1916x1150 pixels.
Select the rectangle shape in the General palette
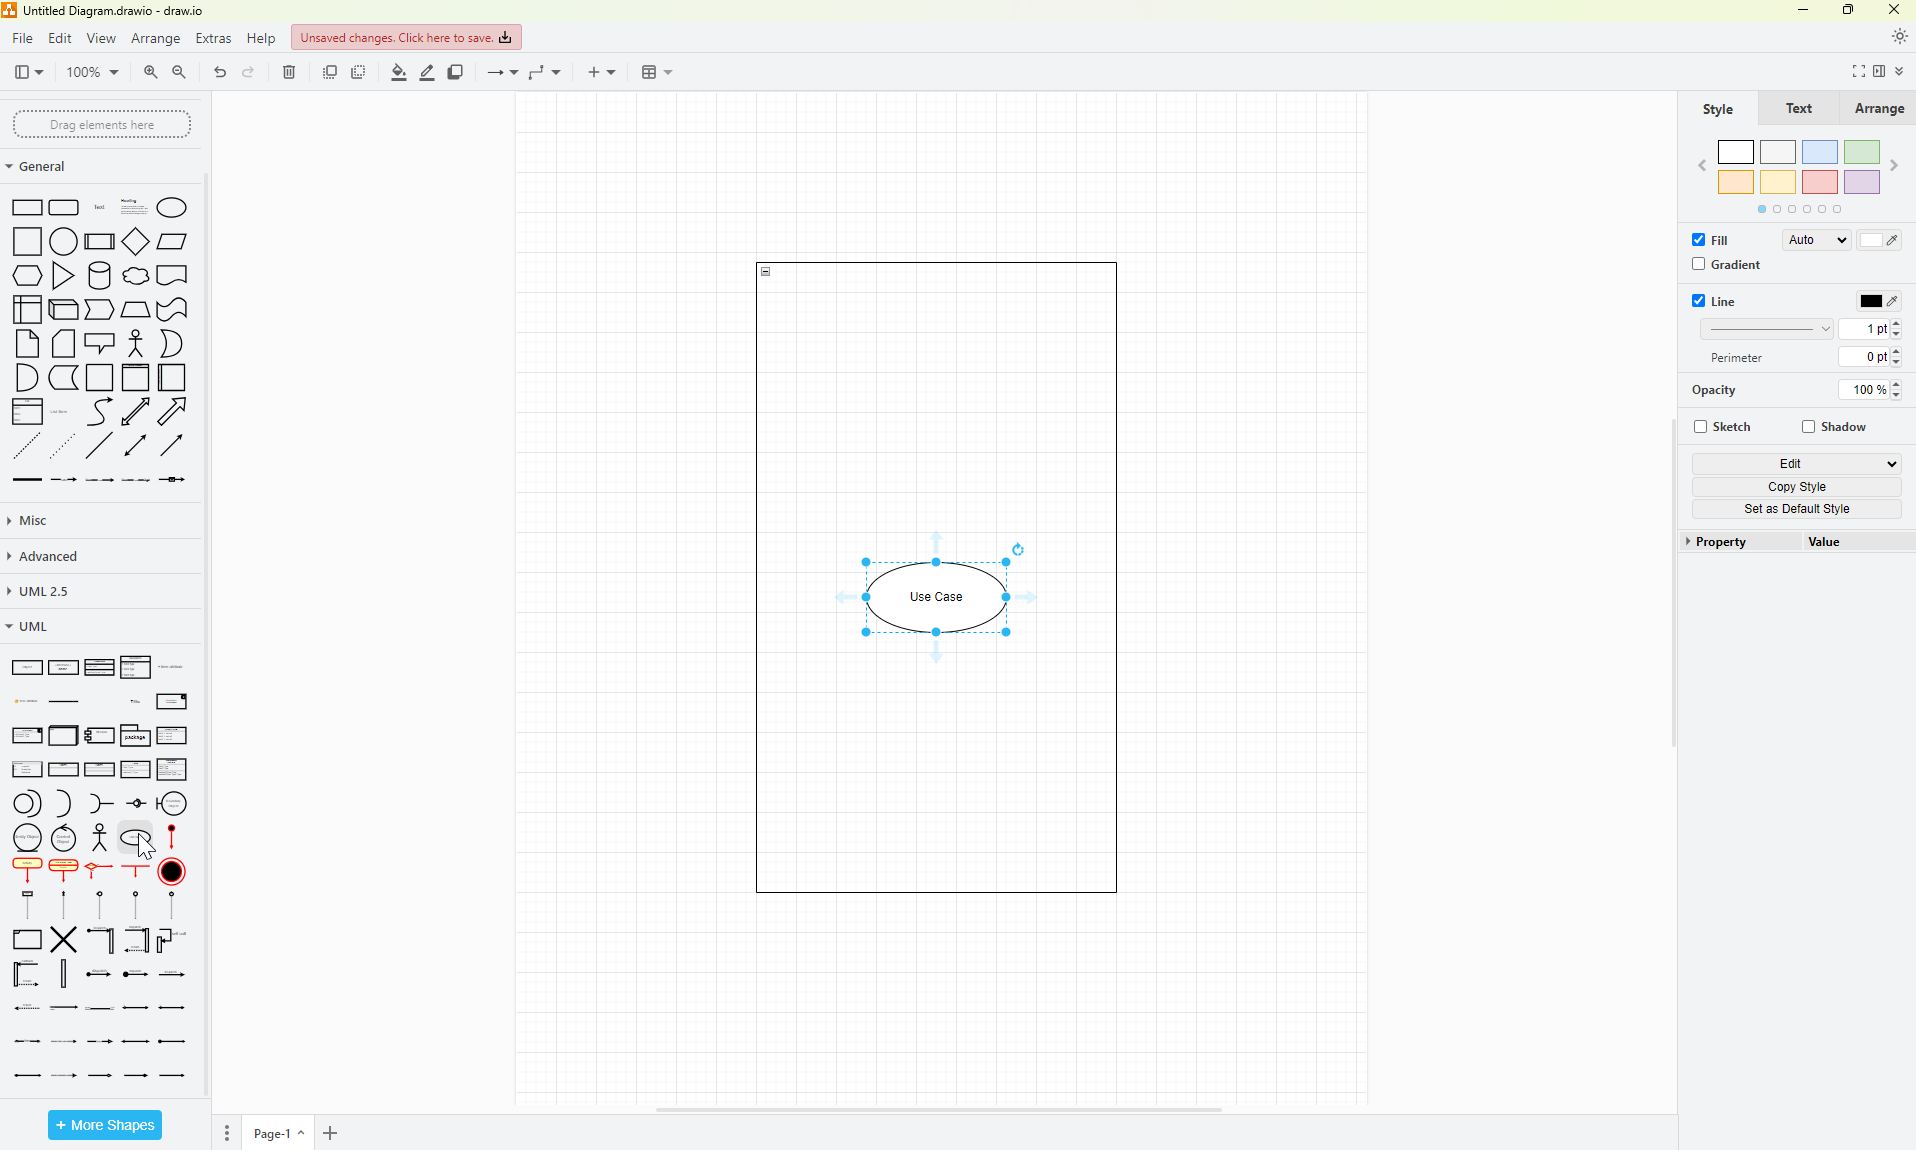coord(26,207)
